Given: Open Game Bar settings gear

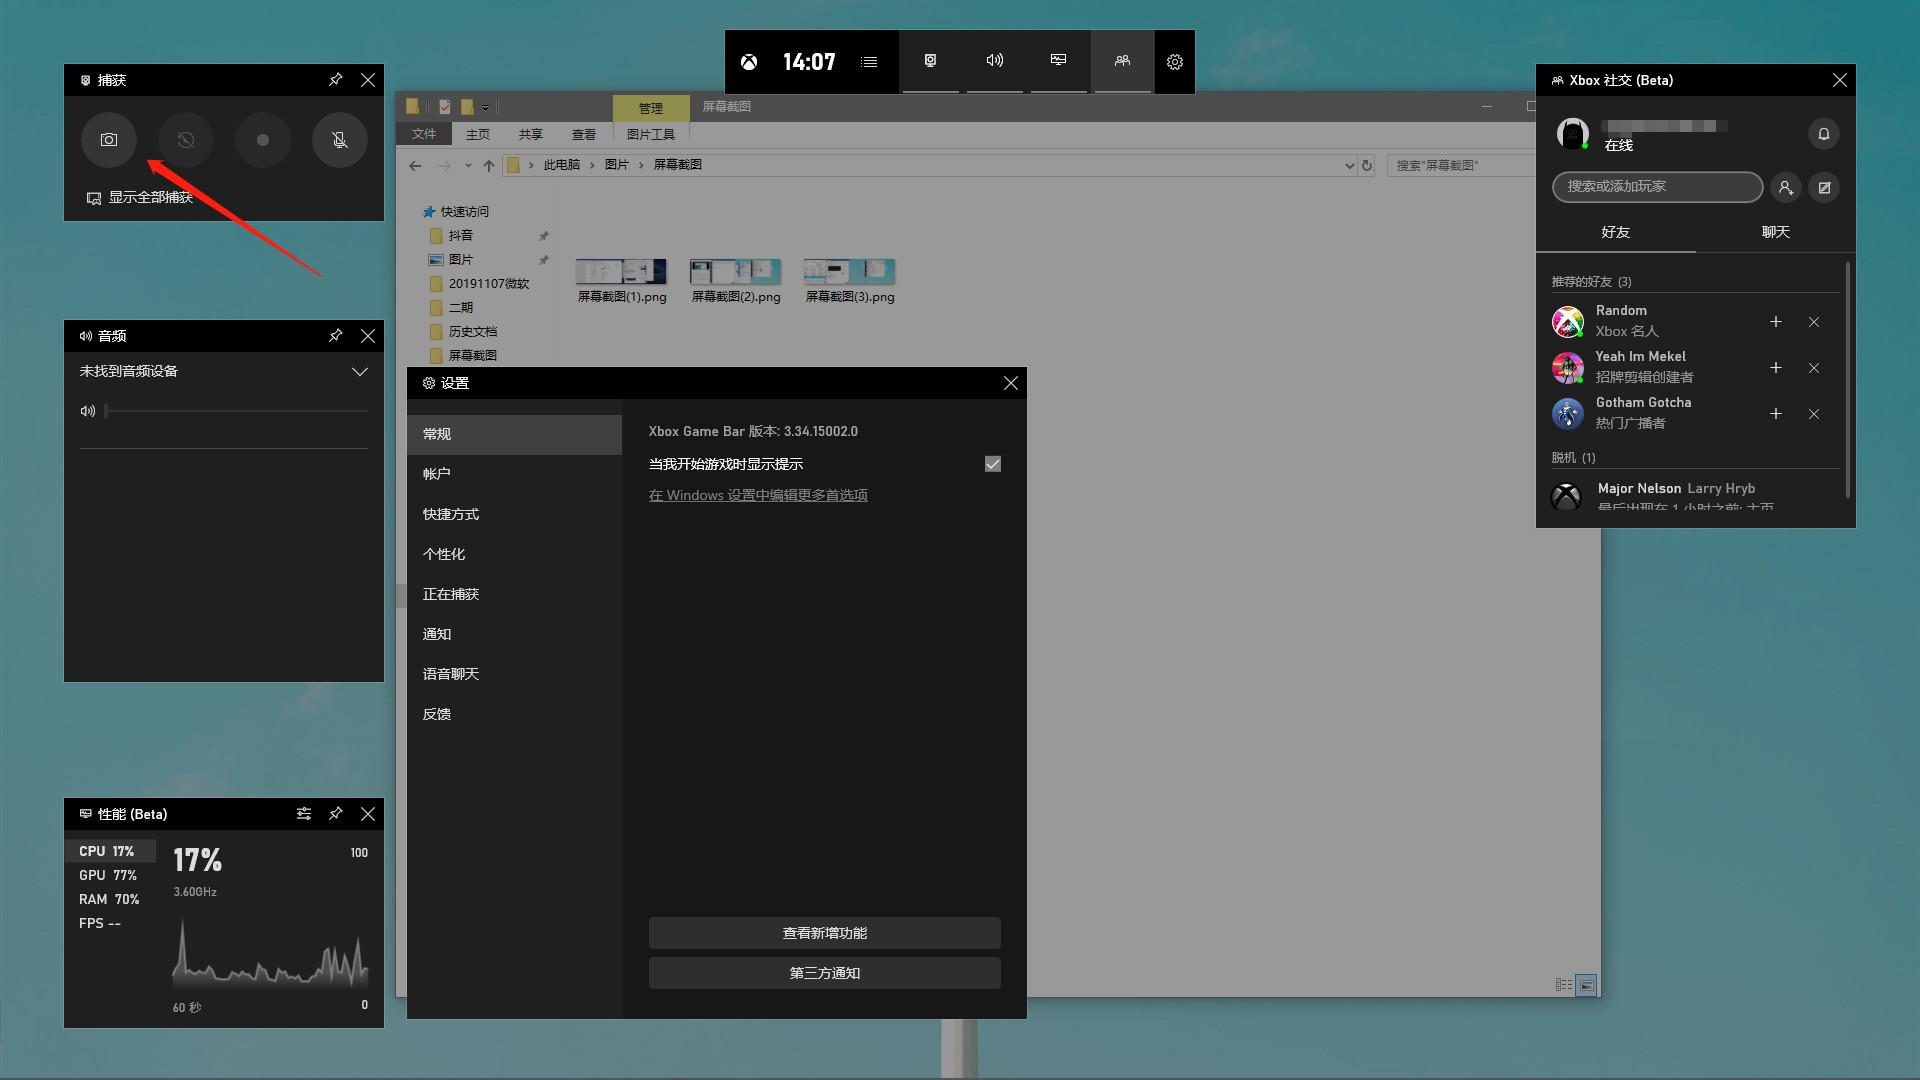Looking at the screenshot, I should (1175, 62).
